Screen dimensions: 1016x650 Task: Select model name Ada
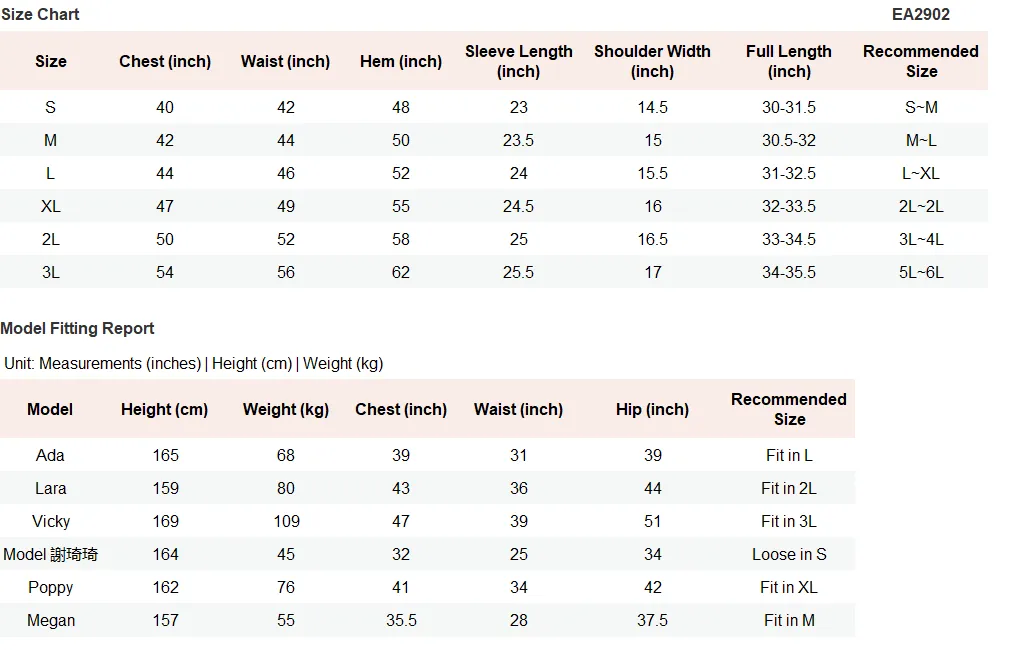[50, 456]
